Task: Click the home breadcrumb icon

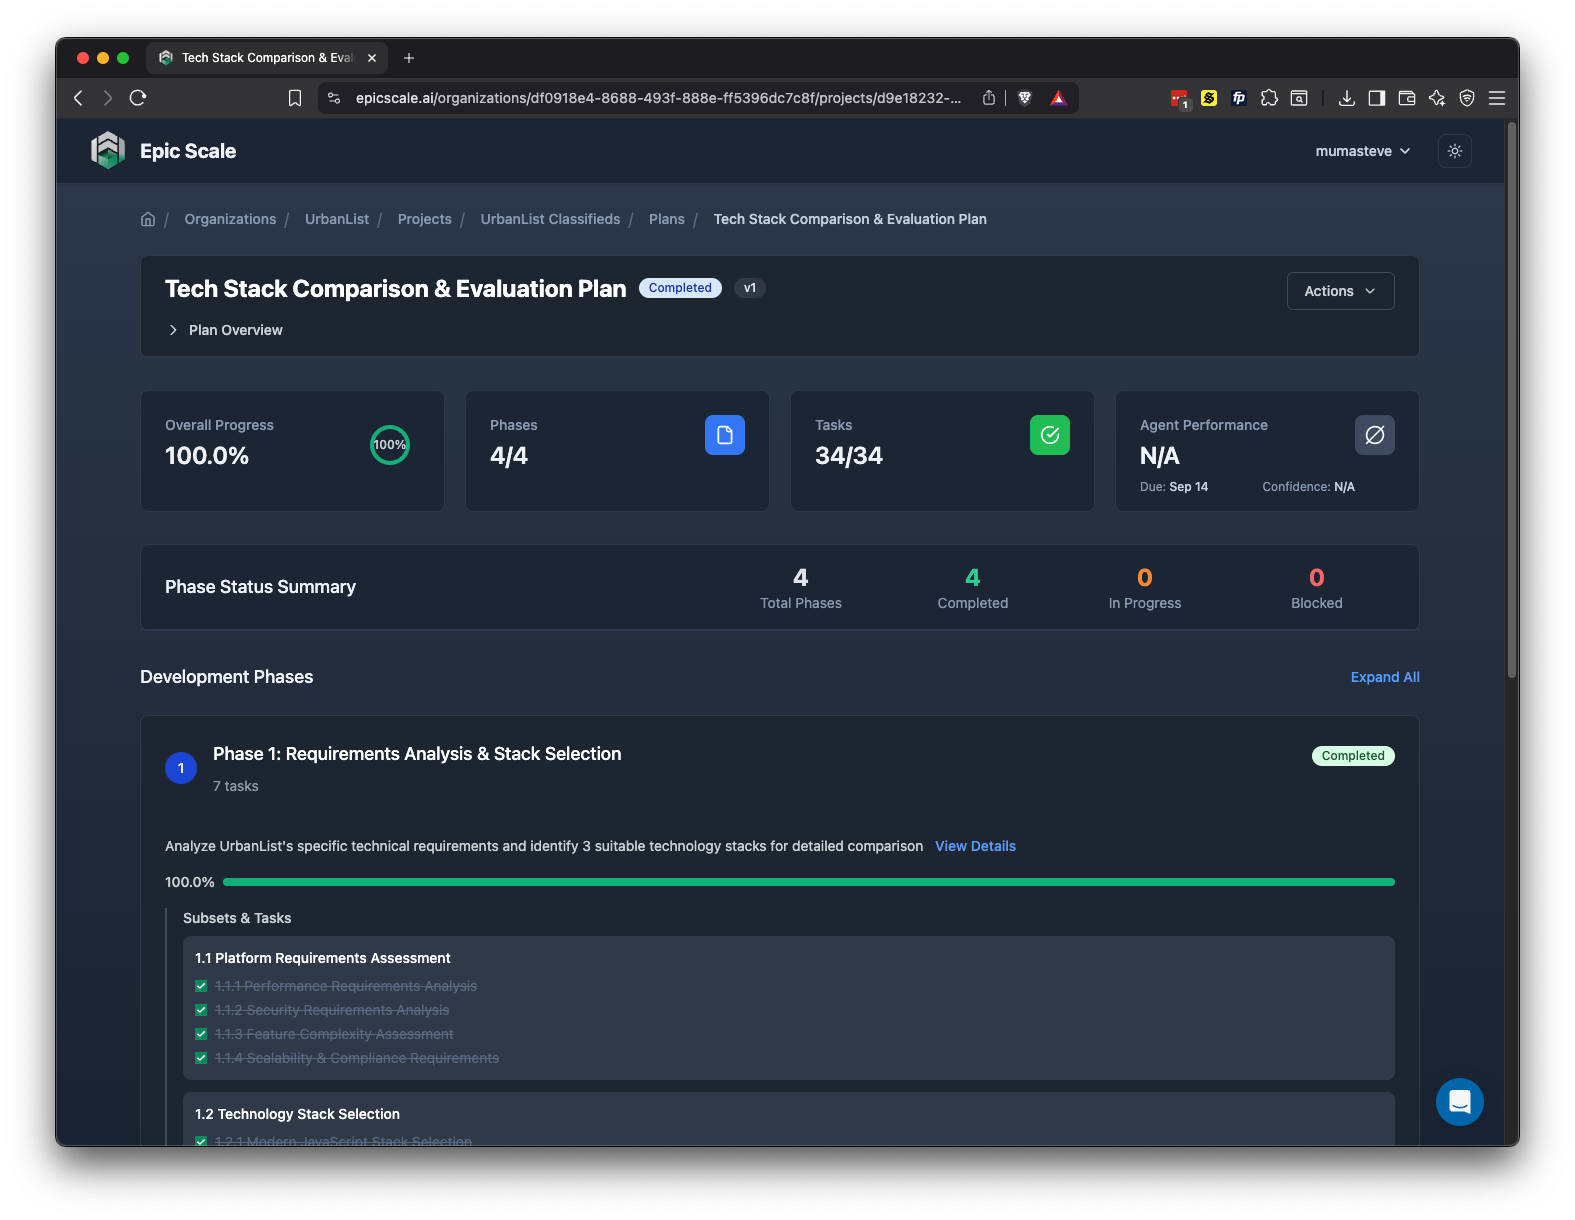Action: [148, 219]
